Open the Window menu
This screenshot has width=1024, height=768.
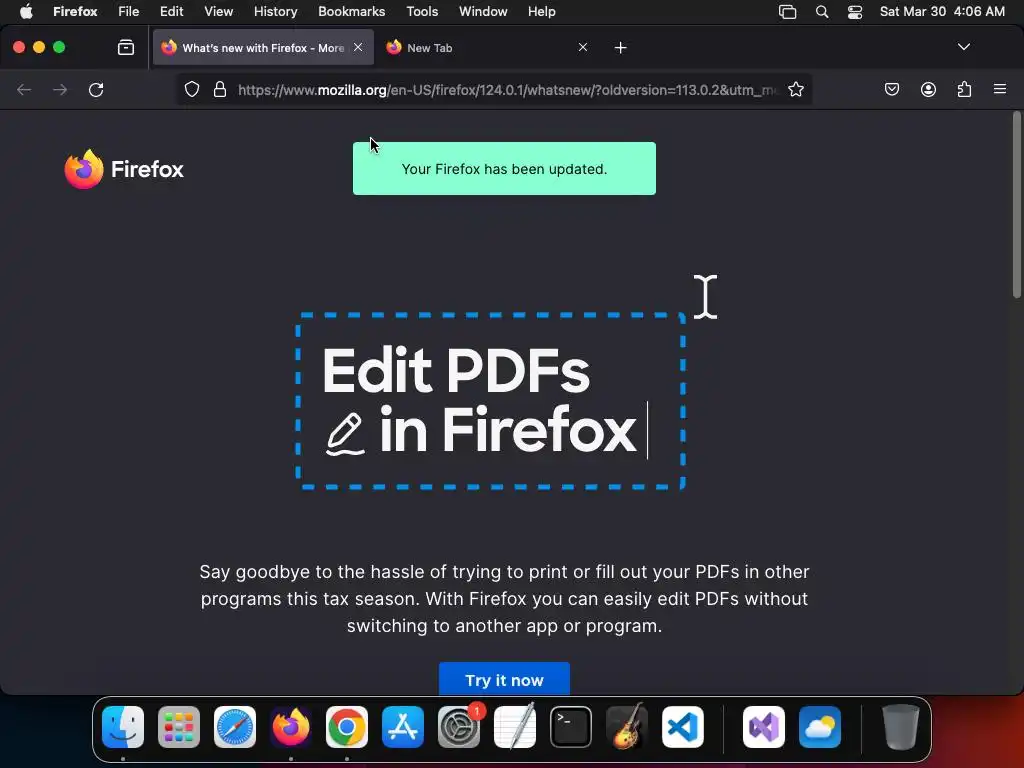483,12
